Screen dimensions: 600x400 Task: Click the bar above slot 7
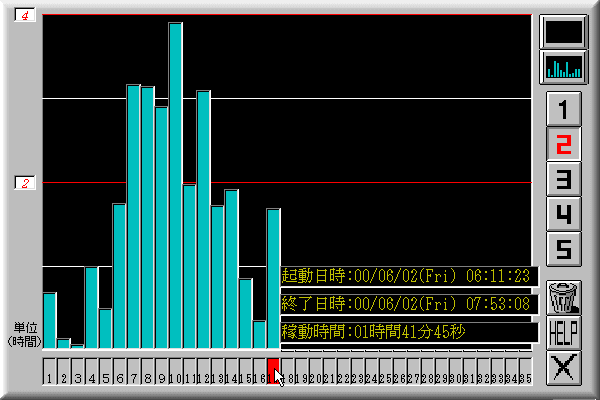[x=134, y=217]
